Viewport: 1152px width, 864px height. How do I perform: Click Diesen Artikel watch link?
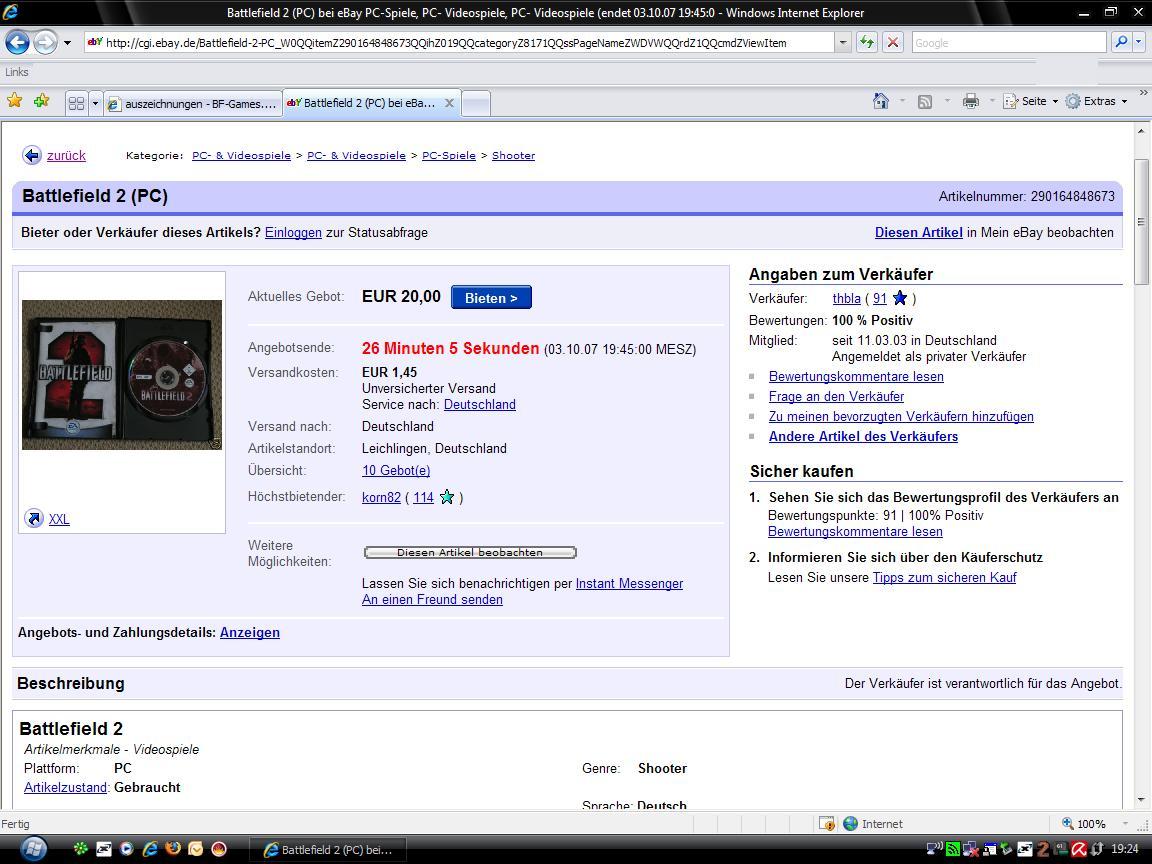point(918,232)
